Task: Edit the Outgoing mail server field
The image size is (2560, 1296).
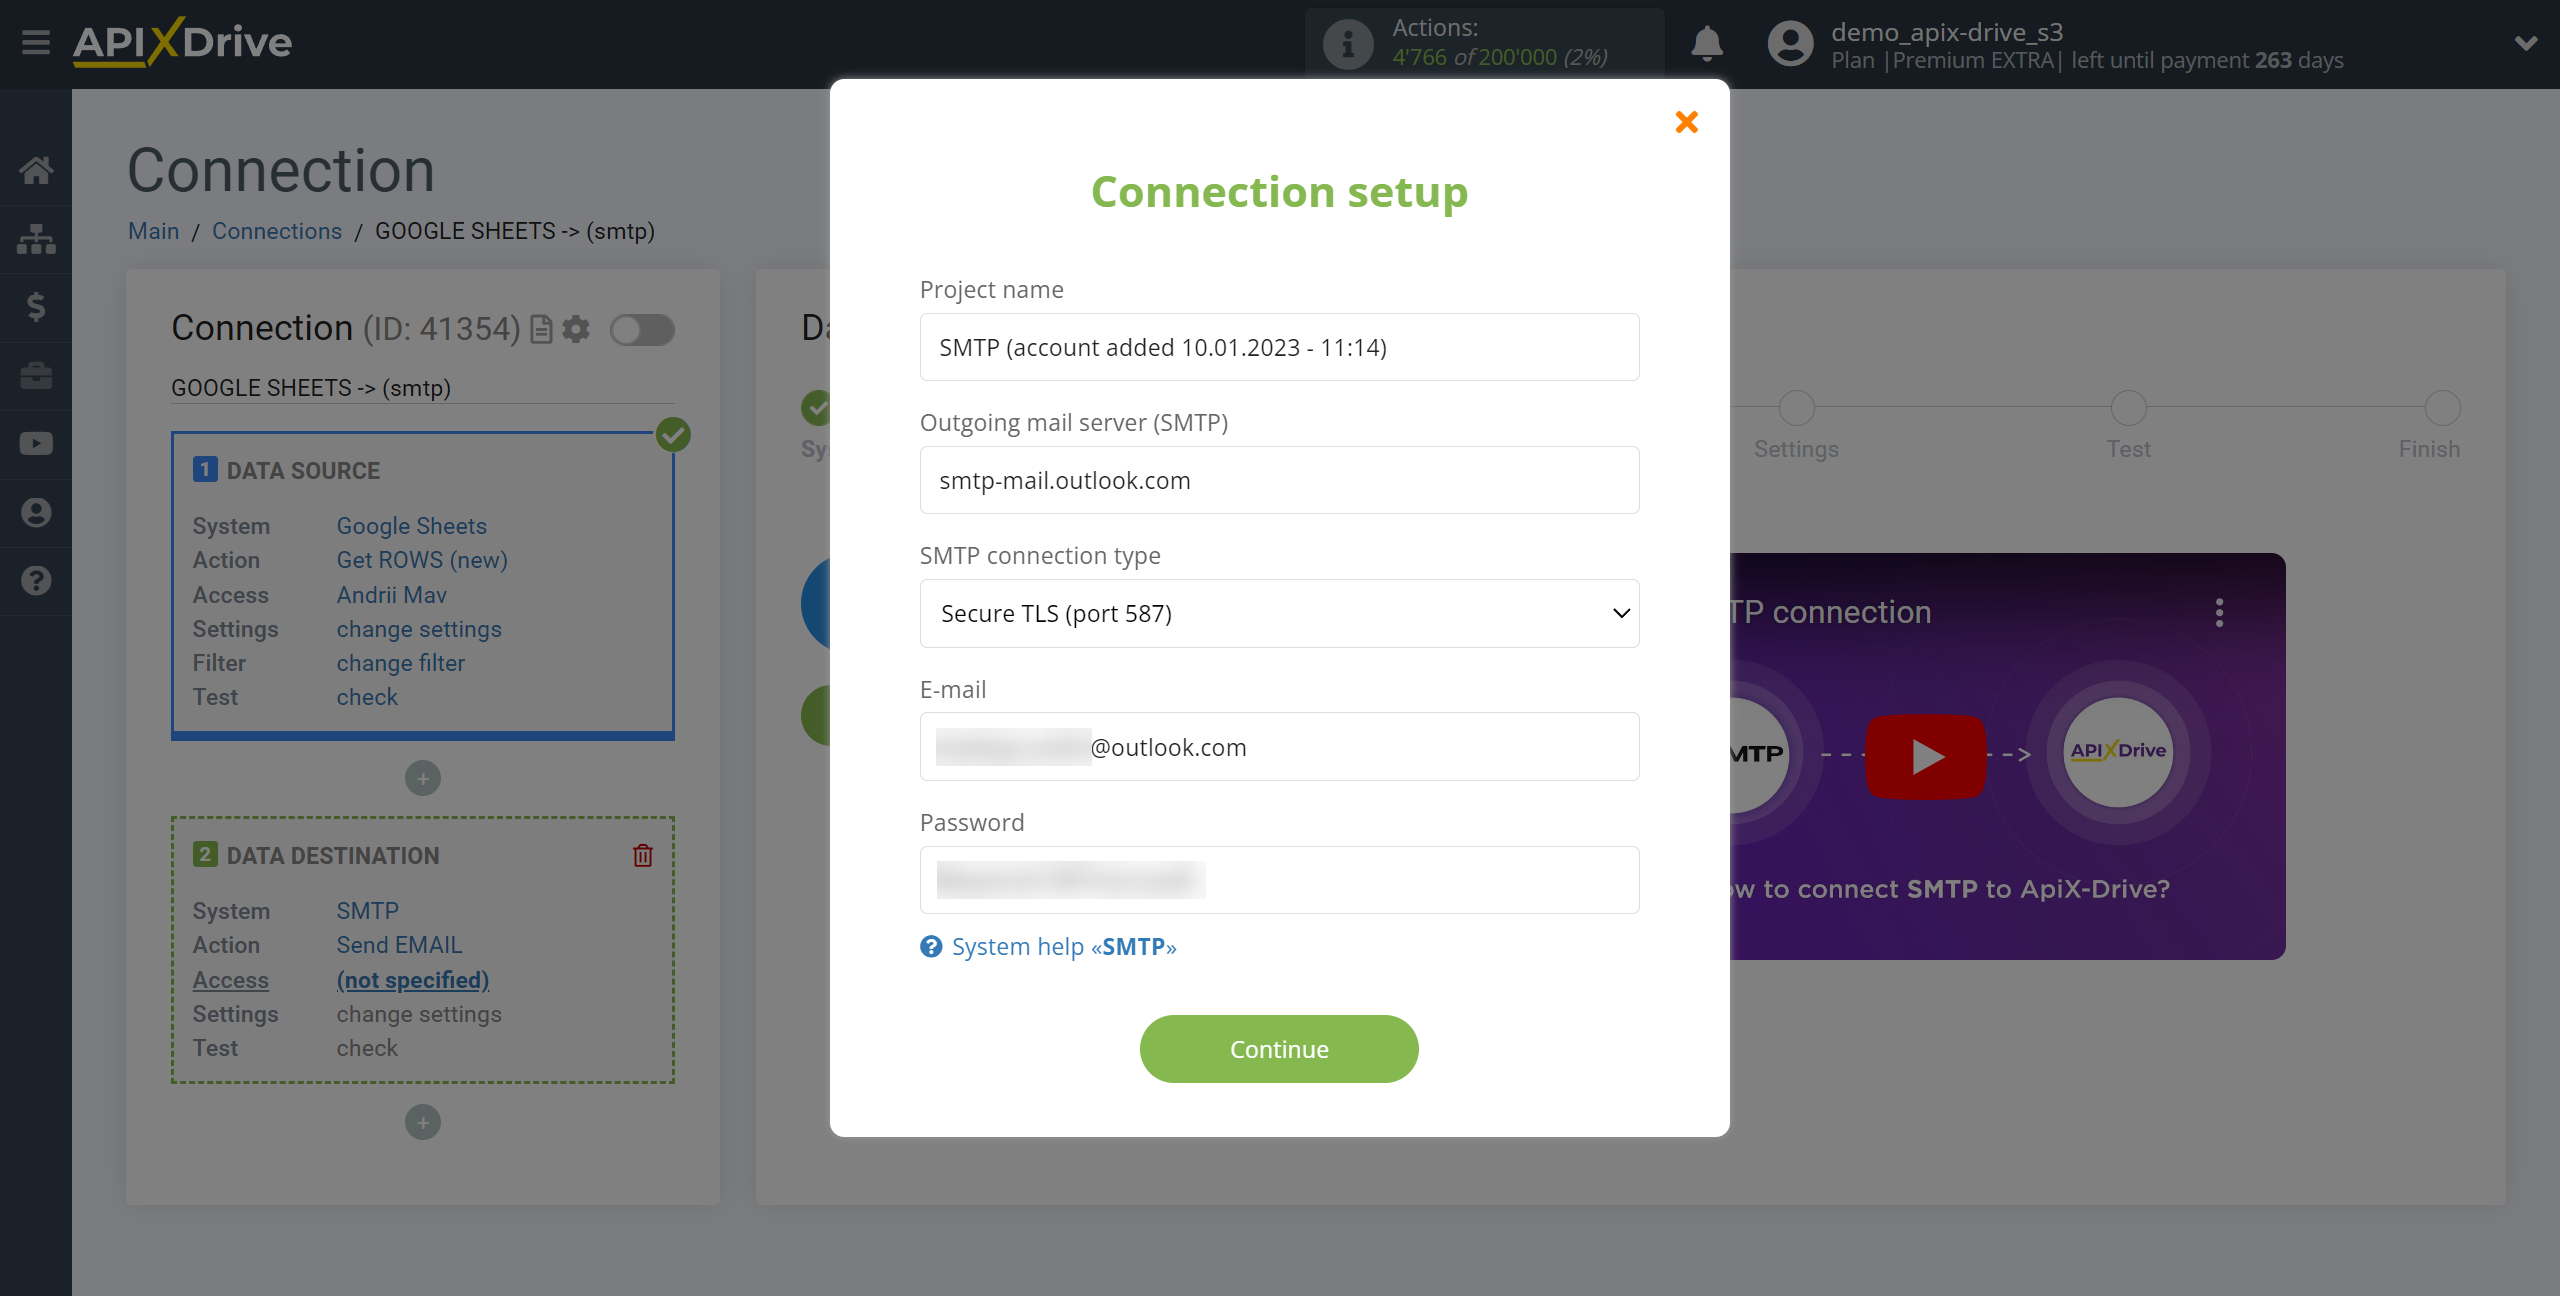Action: point(1279,480)
